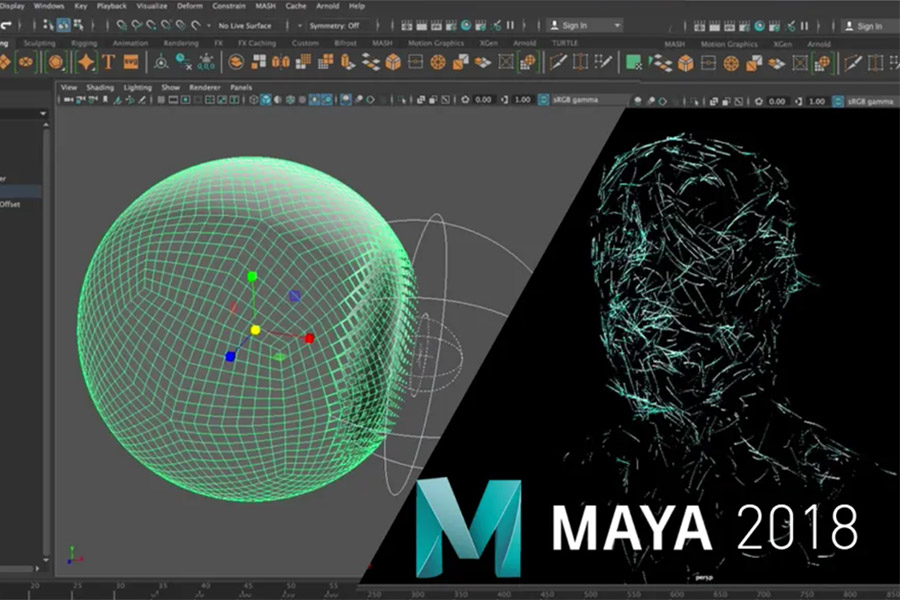Click the Freeze Transformations shelf icon
This screenshot has height=600, width=900.
tap(206, 62)
